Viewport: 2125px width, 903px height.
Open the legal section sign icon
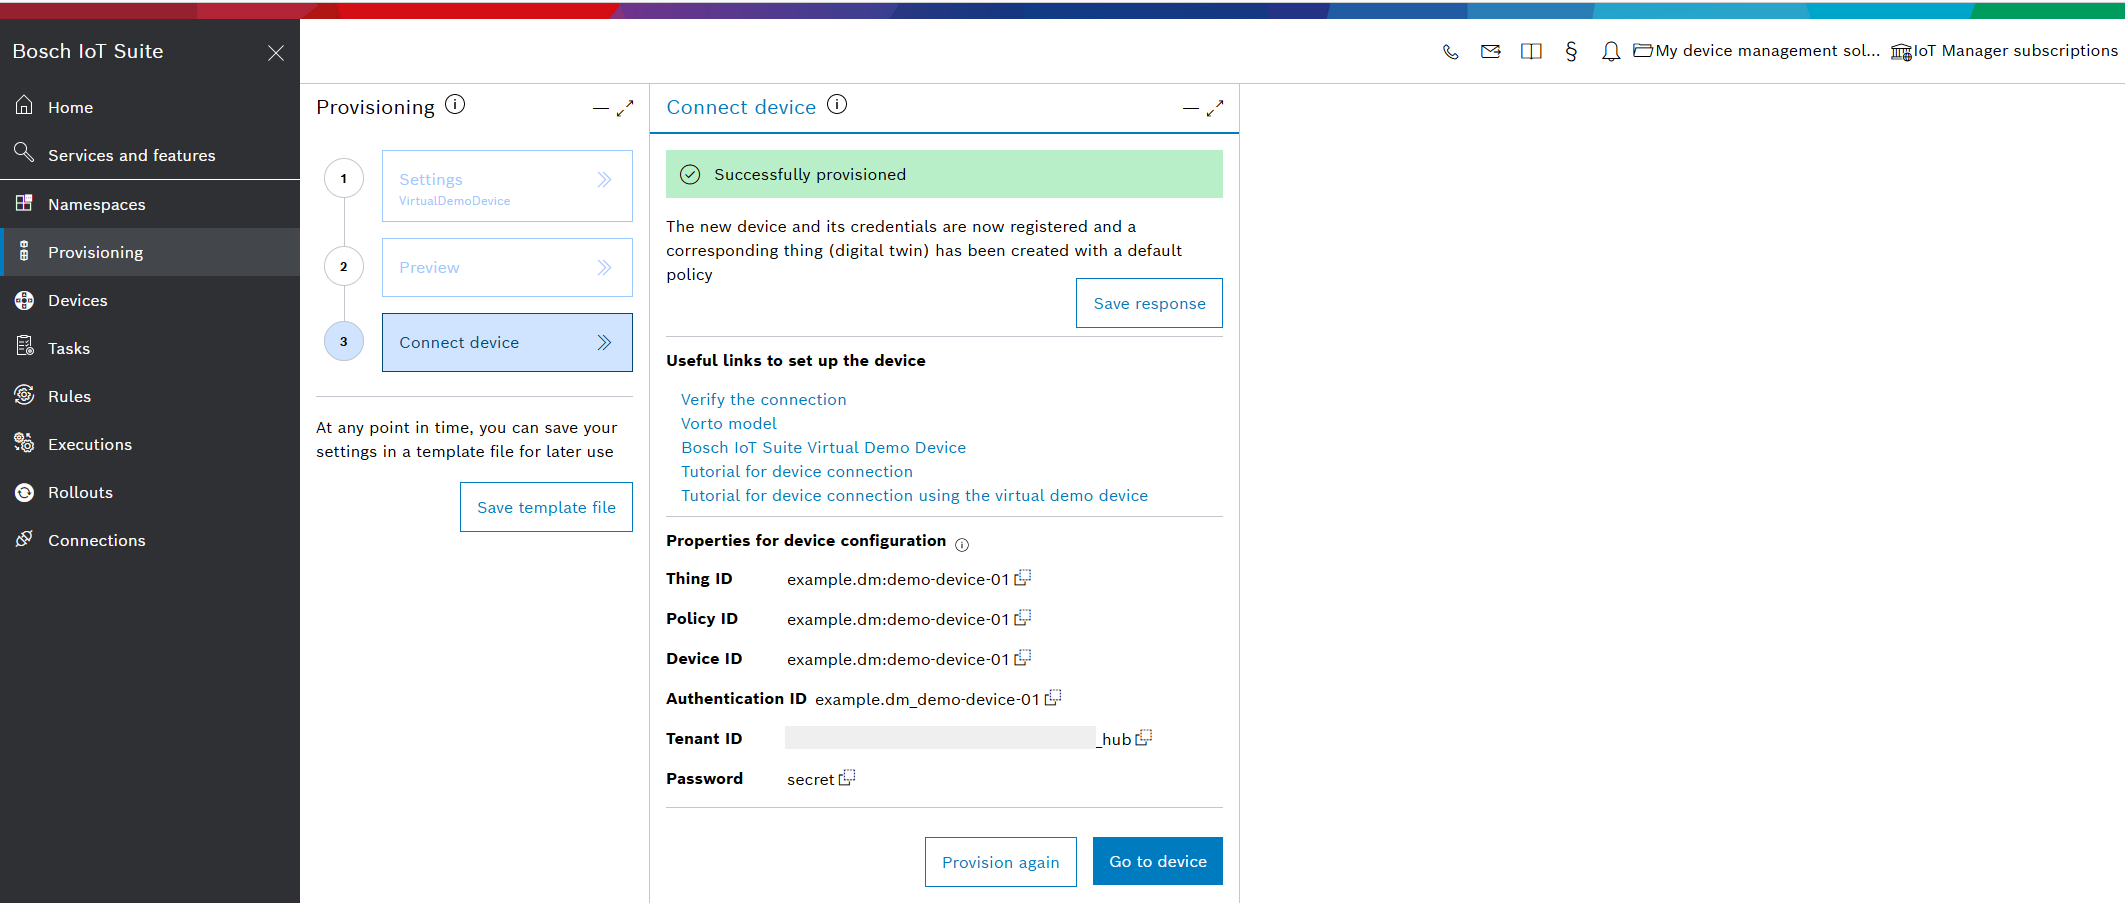coord(1571,52)
